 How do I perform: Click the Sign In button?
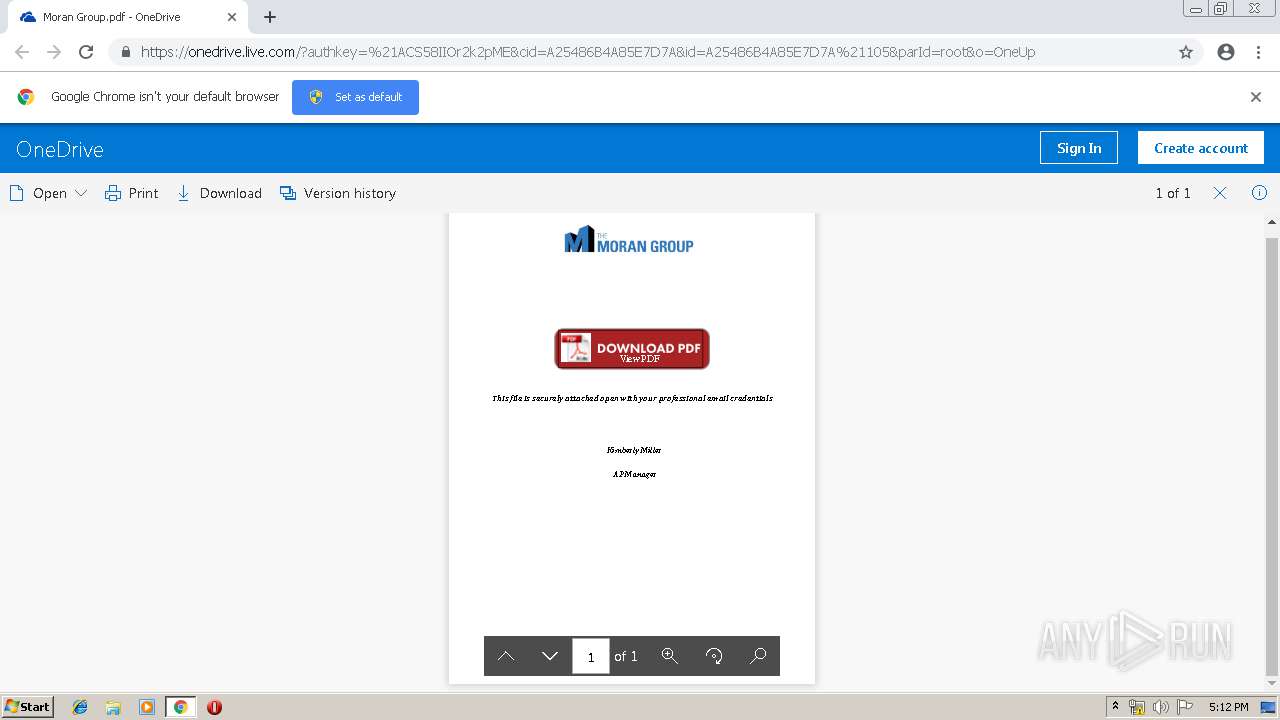1079,148
